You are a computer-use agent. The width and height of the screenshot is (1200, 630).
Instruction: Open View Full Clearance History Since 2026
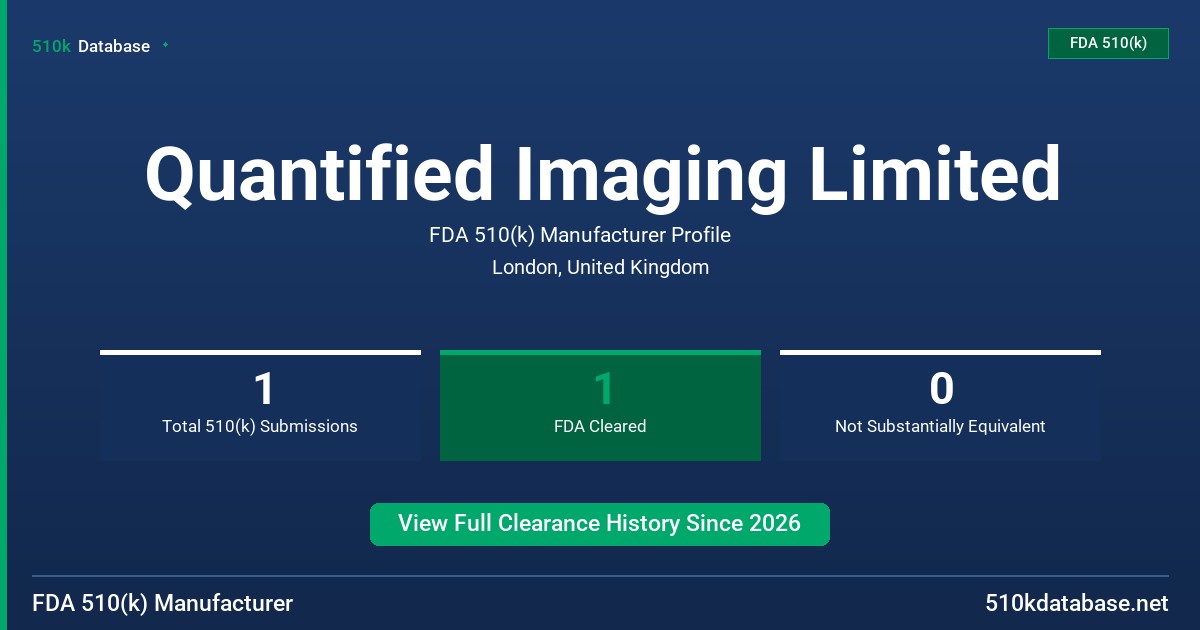pos(600,524)
